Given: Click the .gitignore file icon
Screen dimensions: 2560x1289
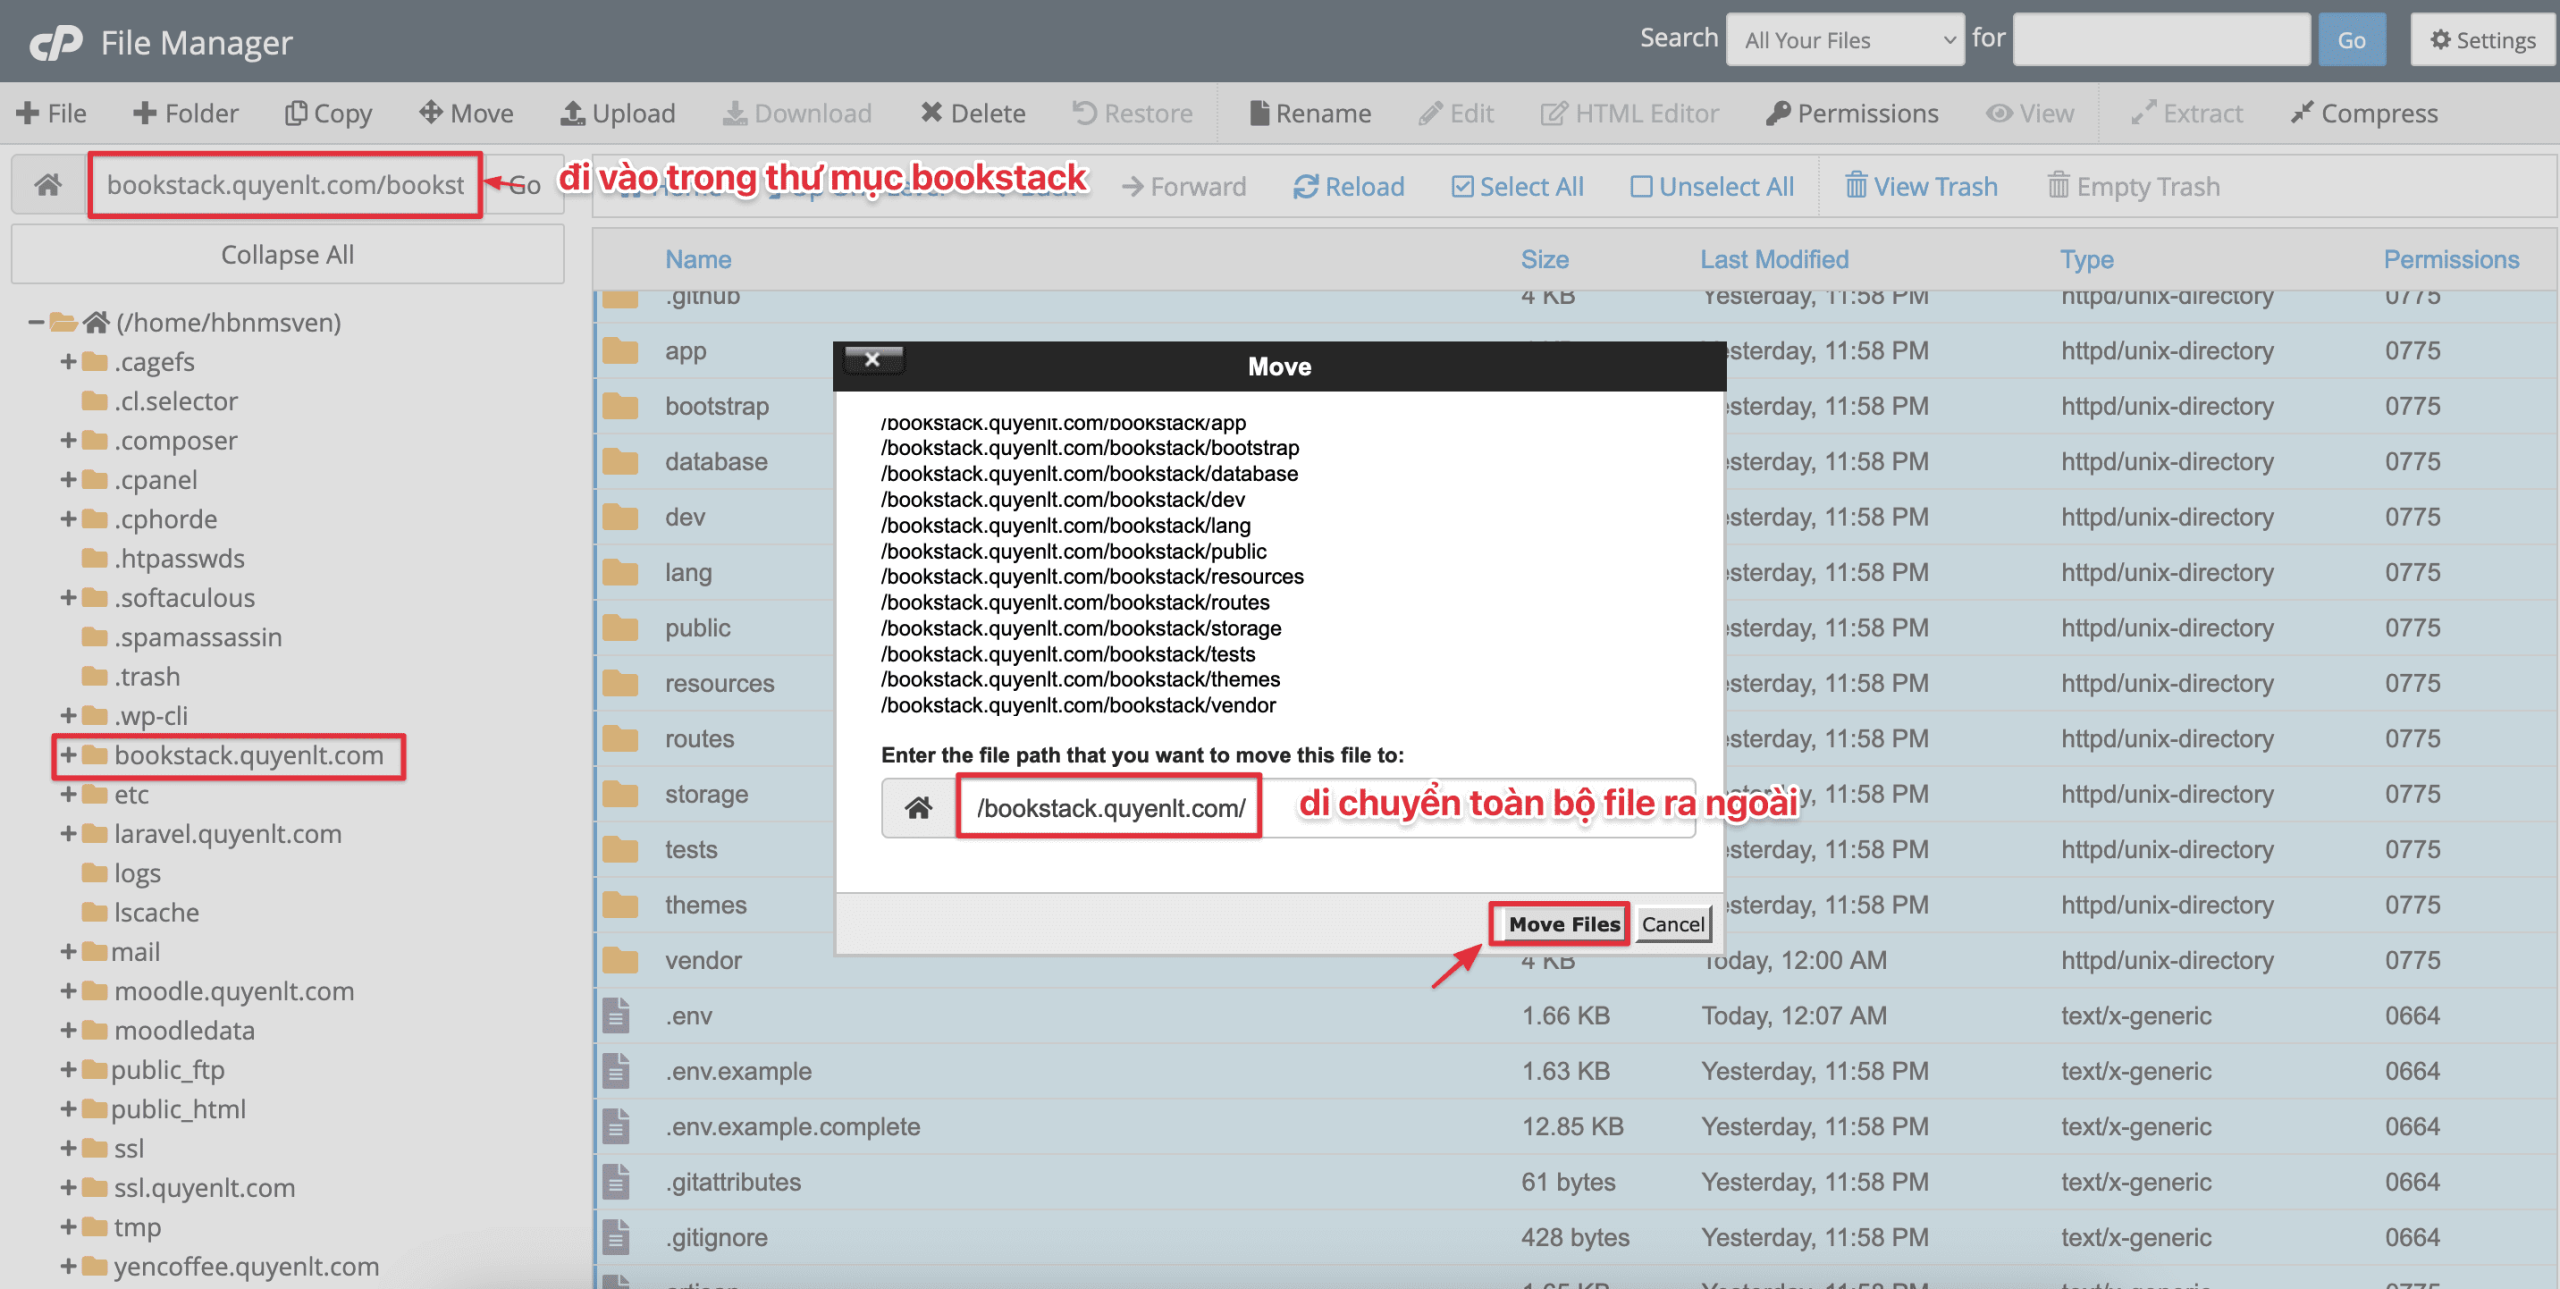Looking at the screenshot, I should point(616,1237).
